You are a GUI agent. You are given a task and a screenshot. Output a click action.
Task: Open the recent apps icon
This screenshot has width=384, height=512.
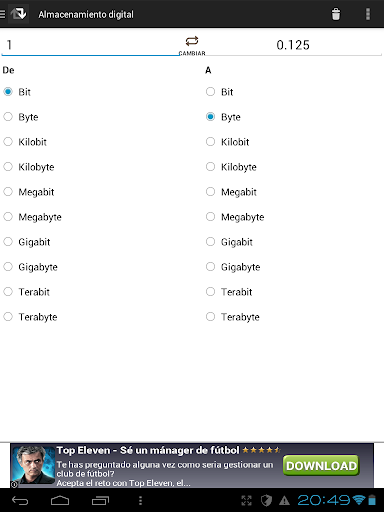[100, 500]
